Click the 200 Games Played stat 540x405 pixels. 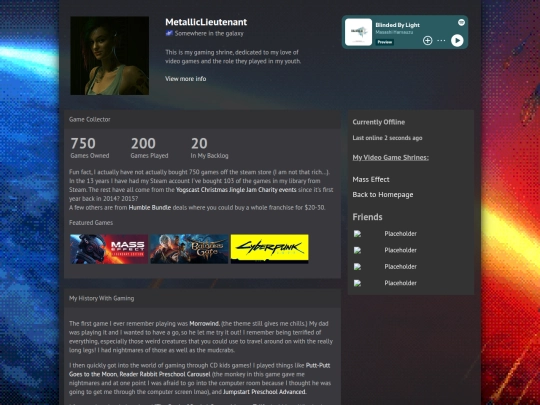(x=149, y=147)
